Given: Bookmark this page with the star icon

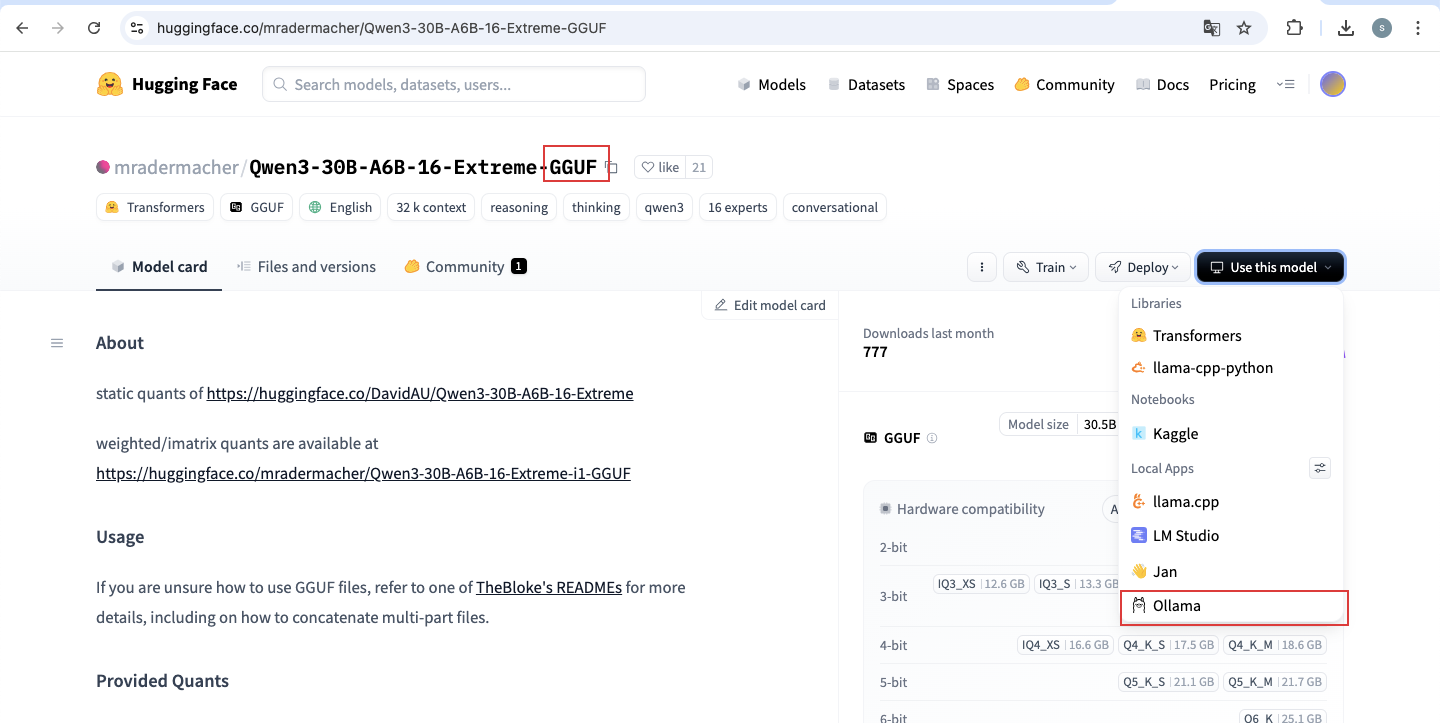Looking at the screenshot, I should [x=1244, y=28].
